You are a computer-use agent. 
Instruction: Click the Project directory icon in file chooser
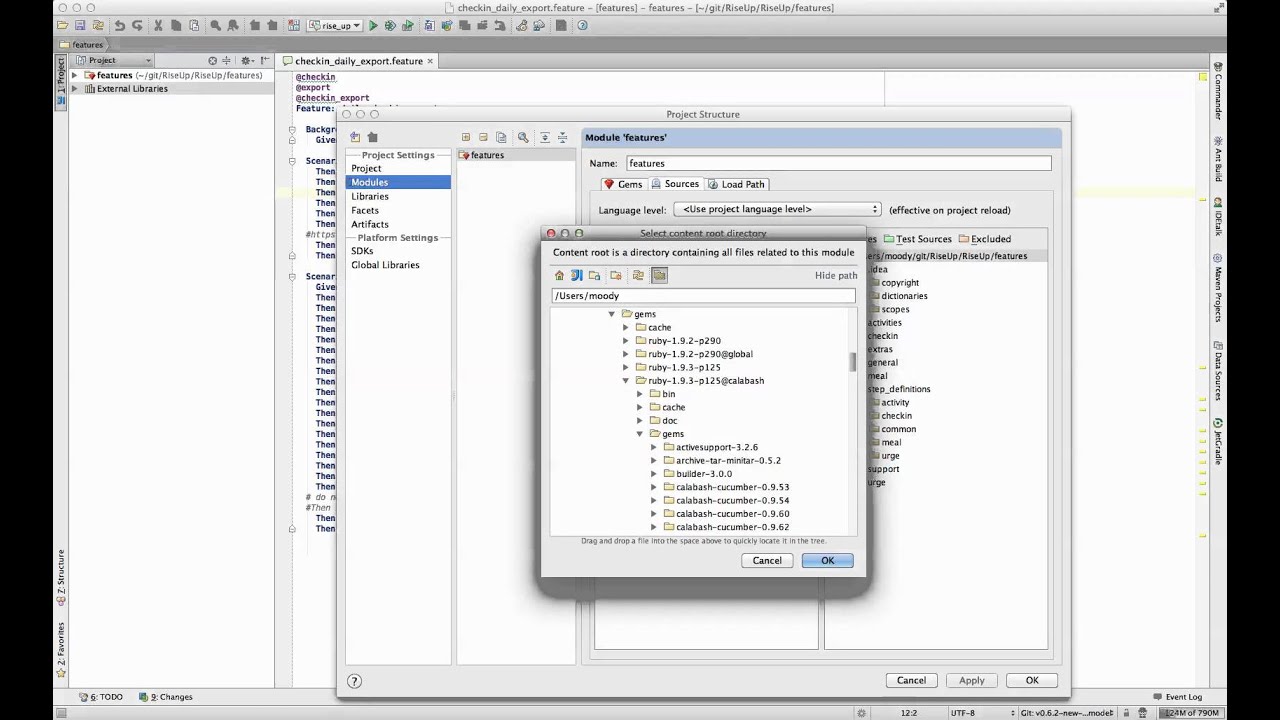[x=577, y=275]
